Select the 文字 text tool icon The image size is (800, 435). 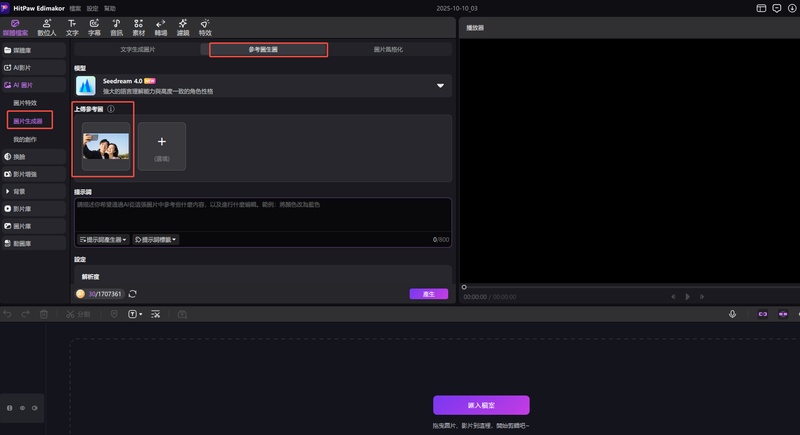click(x=72, y=23)
